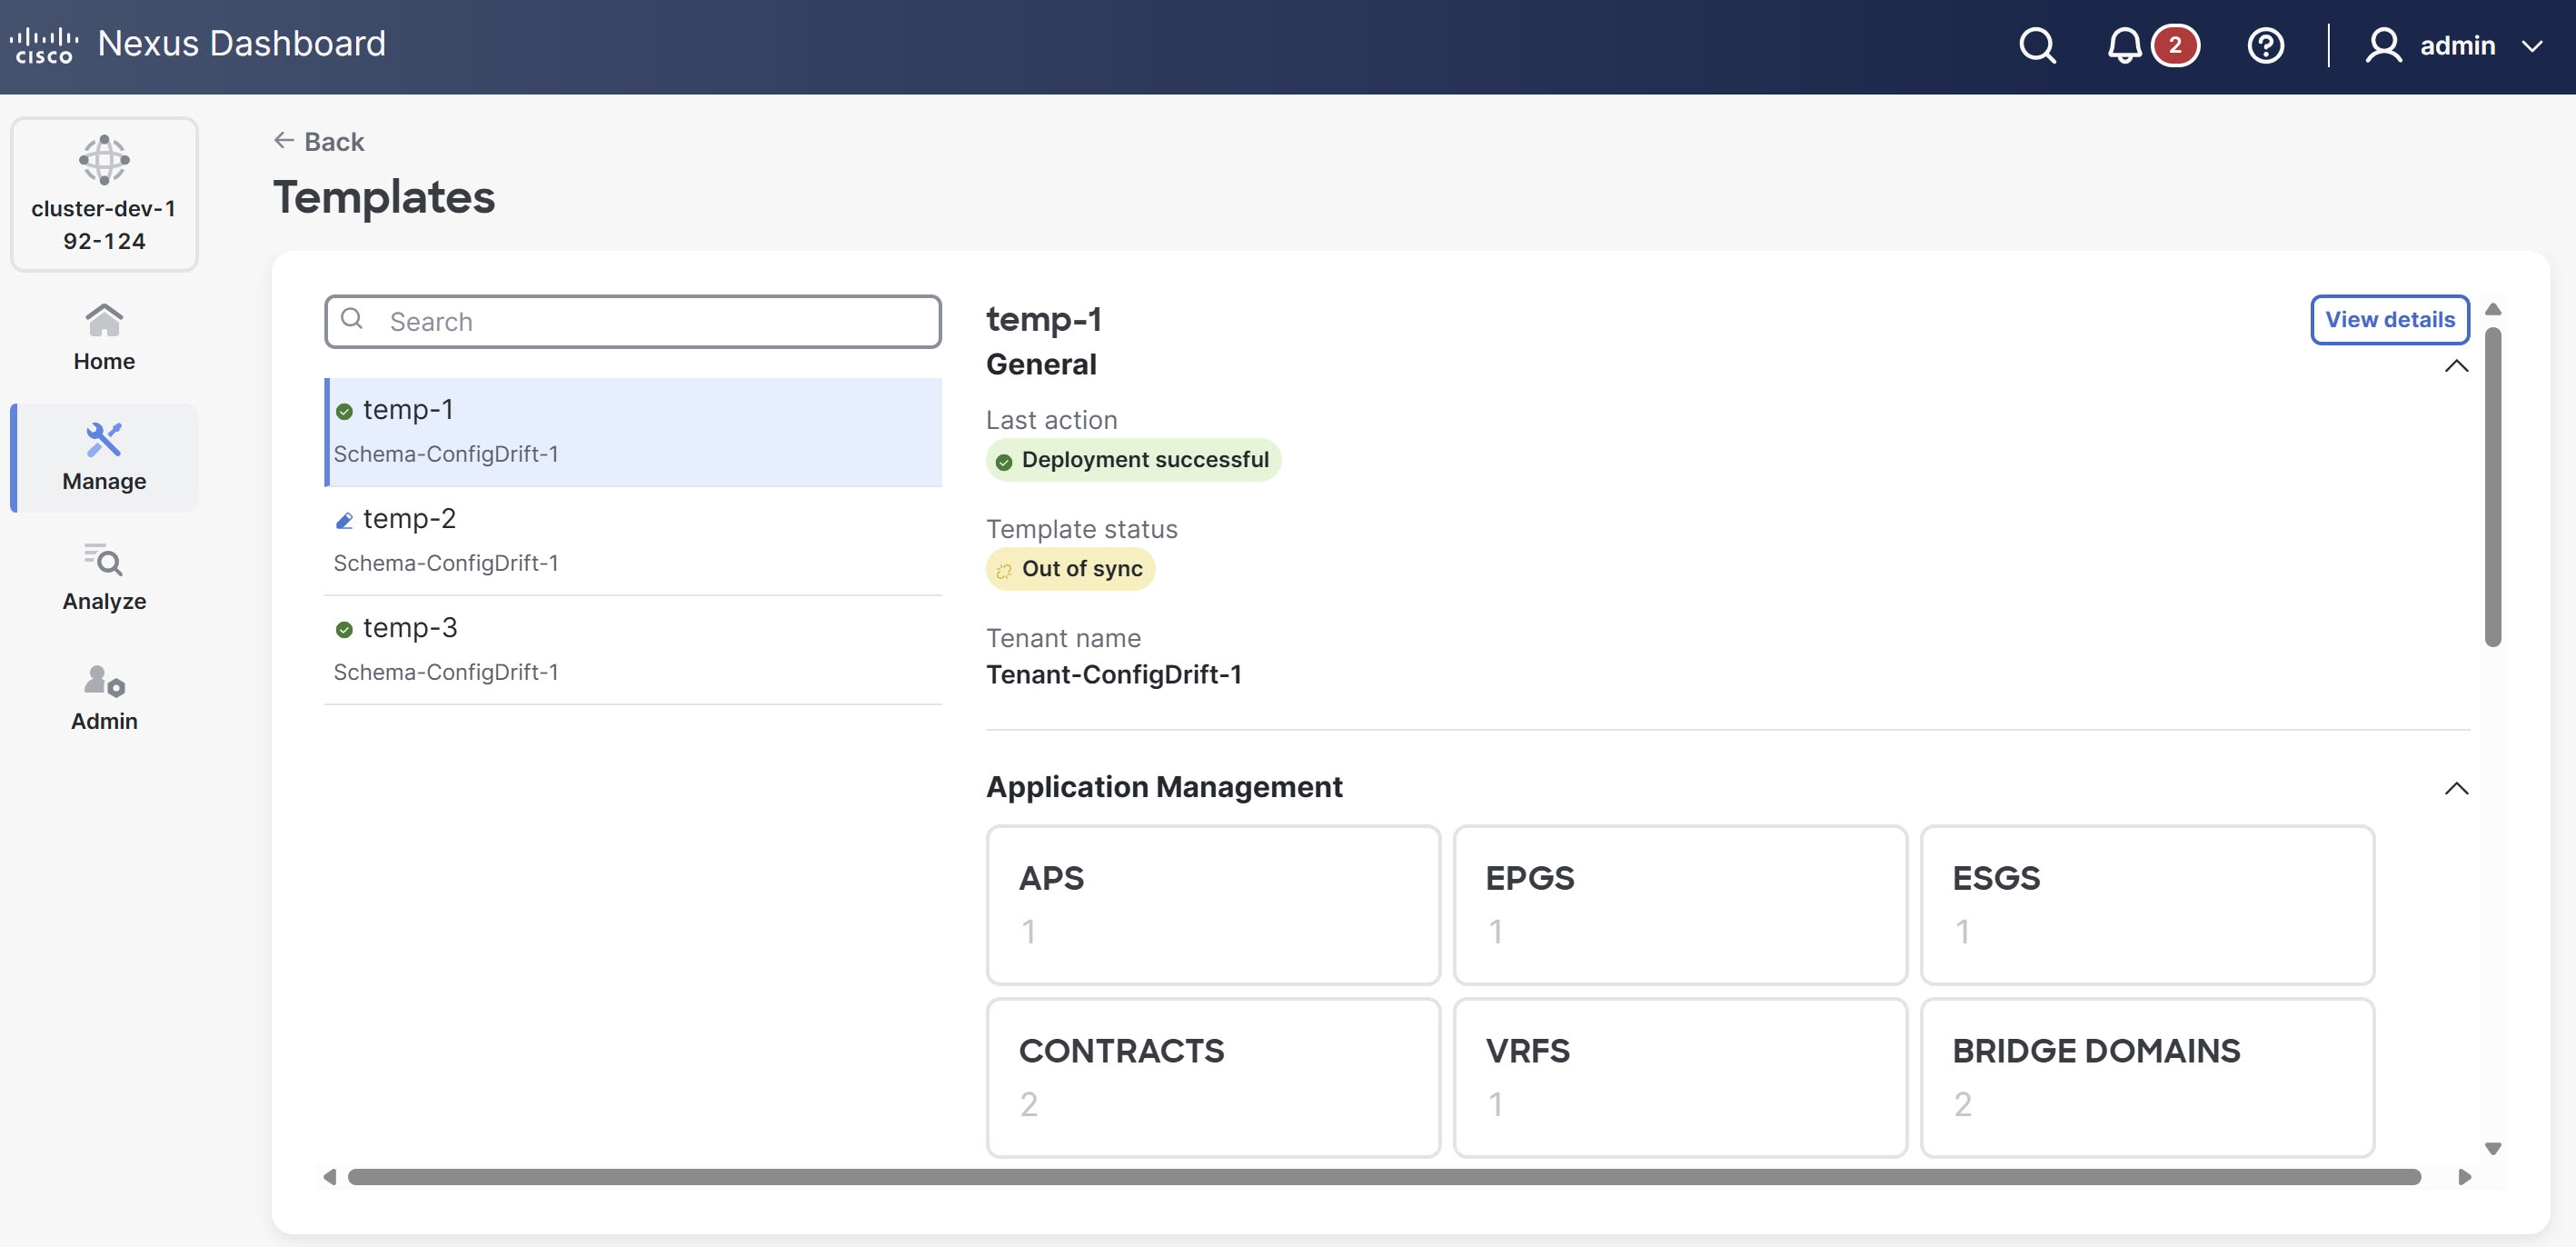Image resolution: width=2576 pixels, height=1247 pixels.
Task: Click the Deployment successful status badge
Action: point(1133,460)
